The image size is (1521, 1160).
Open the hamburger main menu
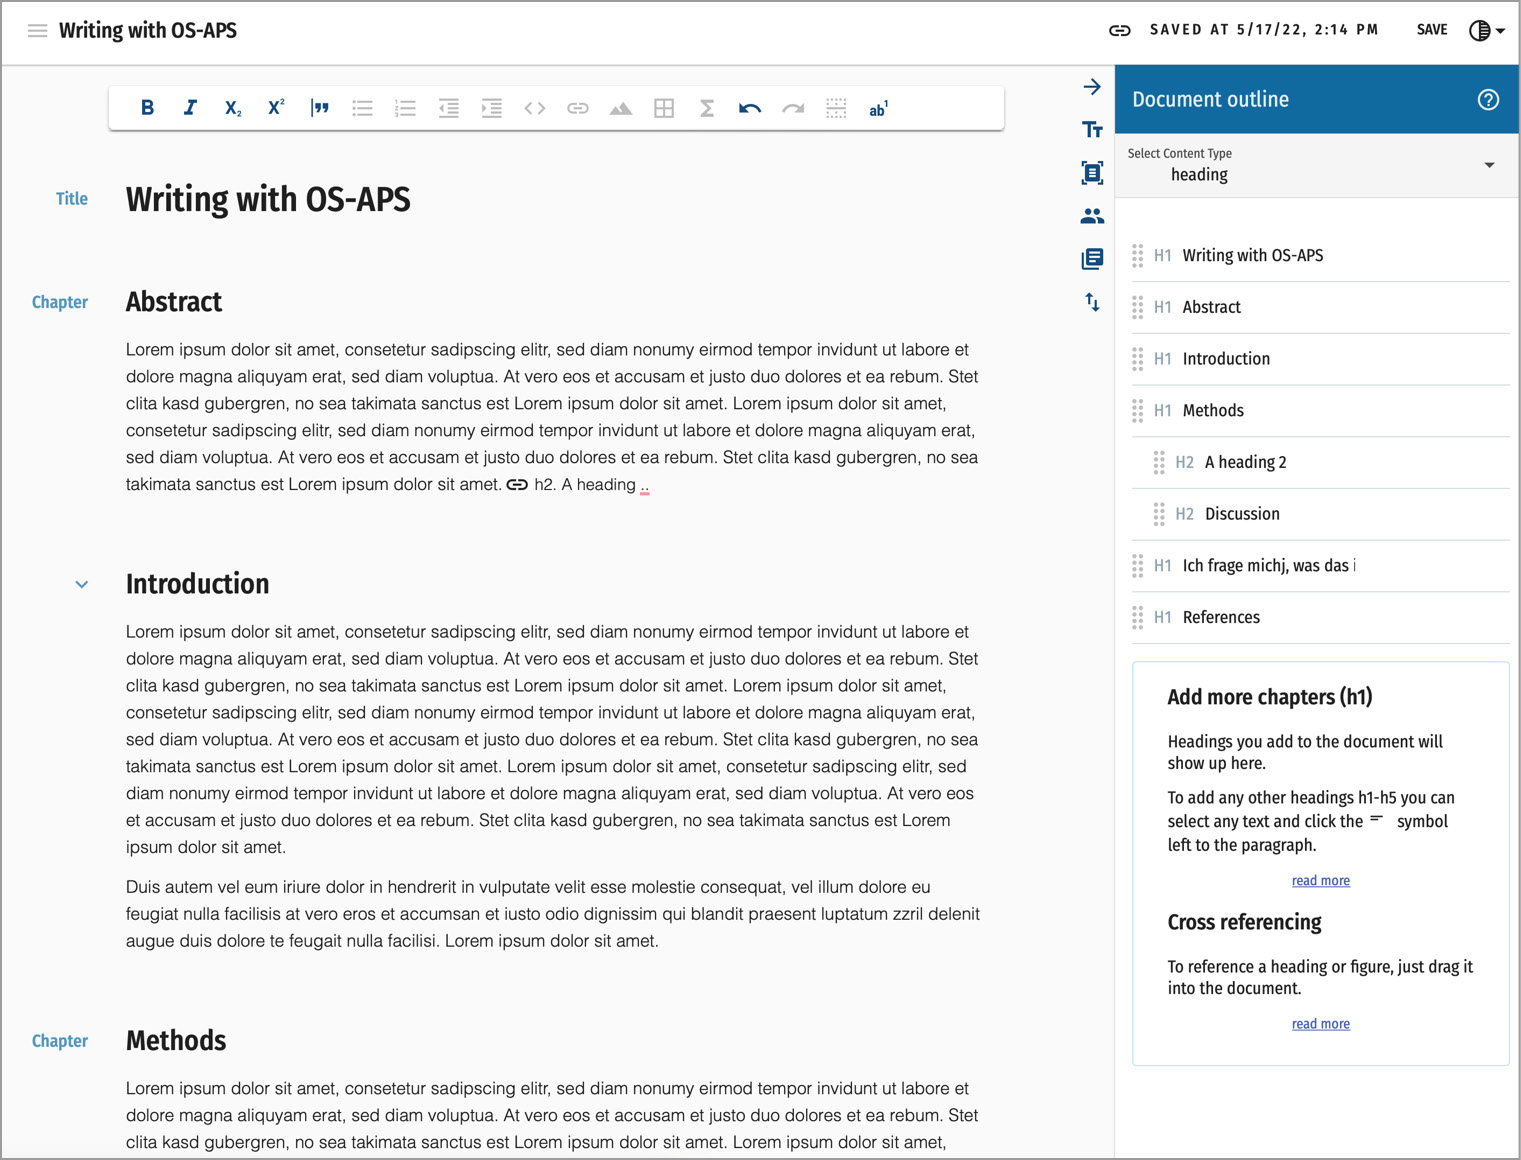click(37, 30)
